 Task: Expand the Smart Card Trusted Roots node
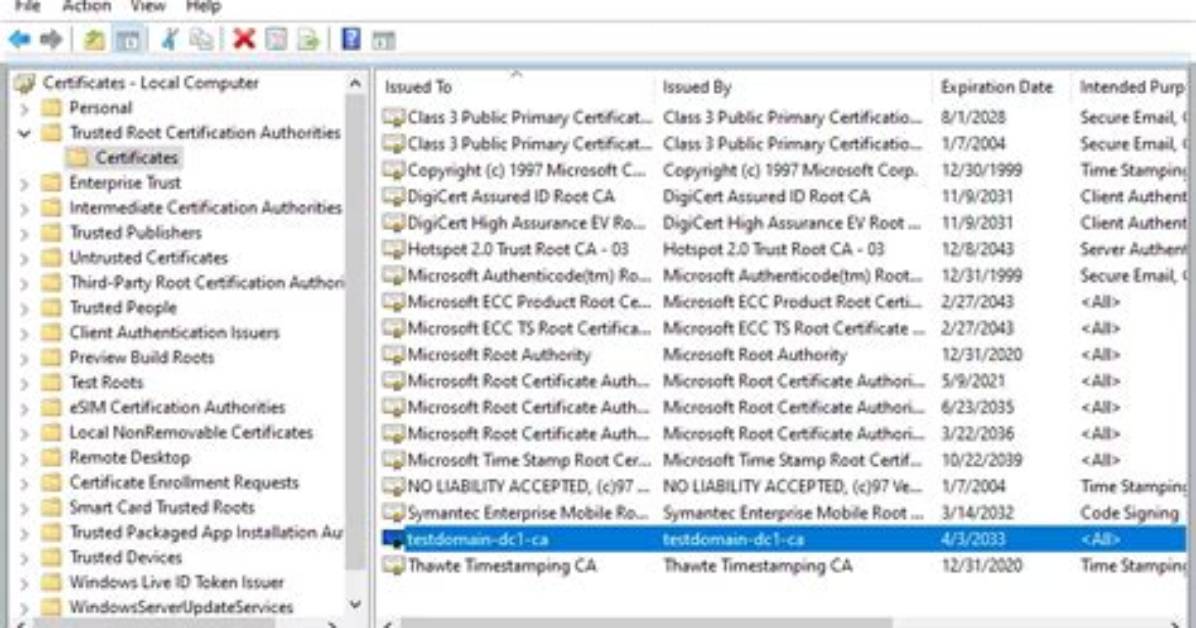pyautogui.click(x=24, y=508)
